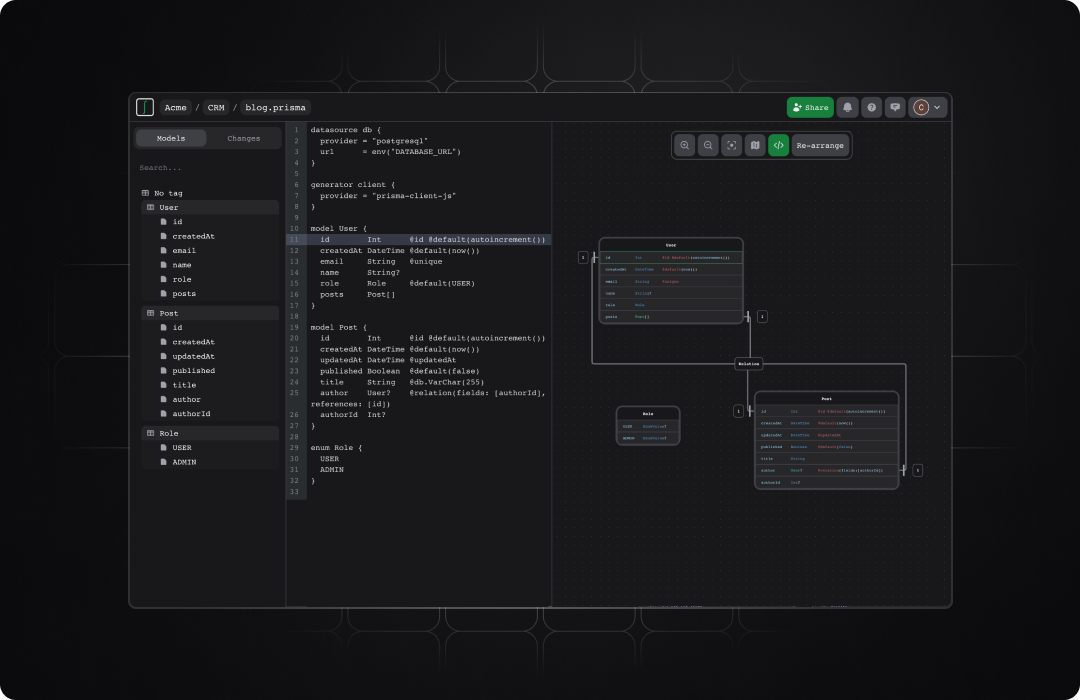This screenshot has width=1080, height=700.
Task: Switch to the Changes tab
Action: pos(244,138)
